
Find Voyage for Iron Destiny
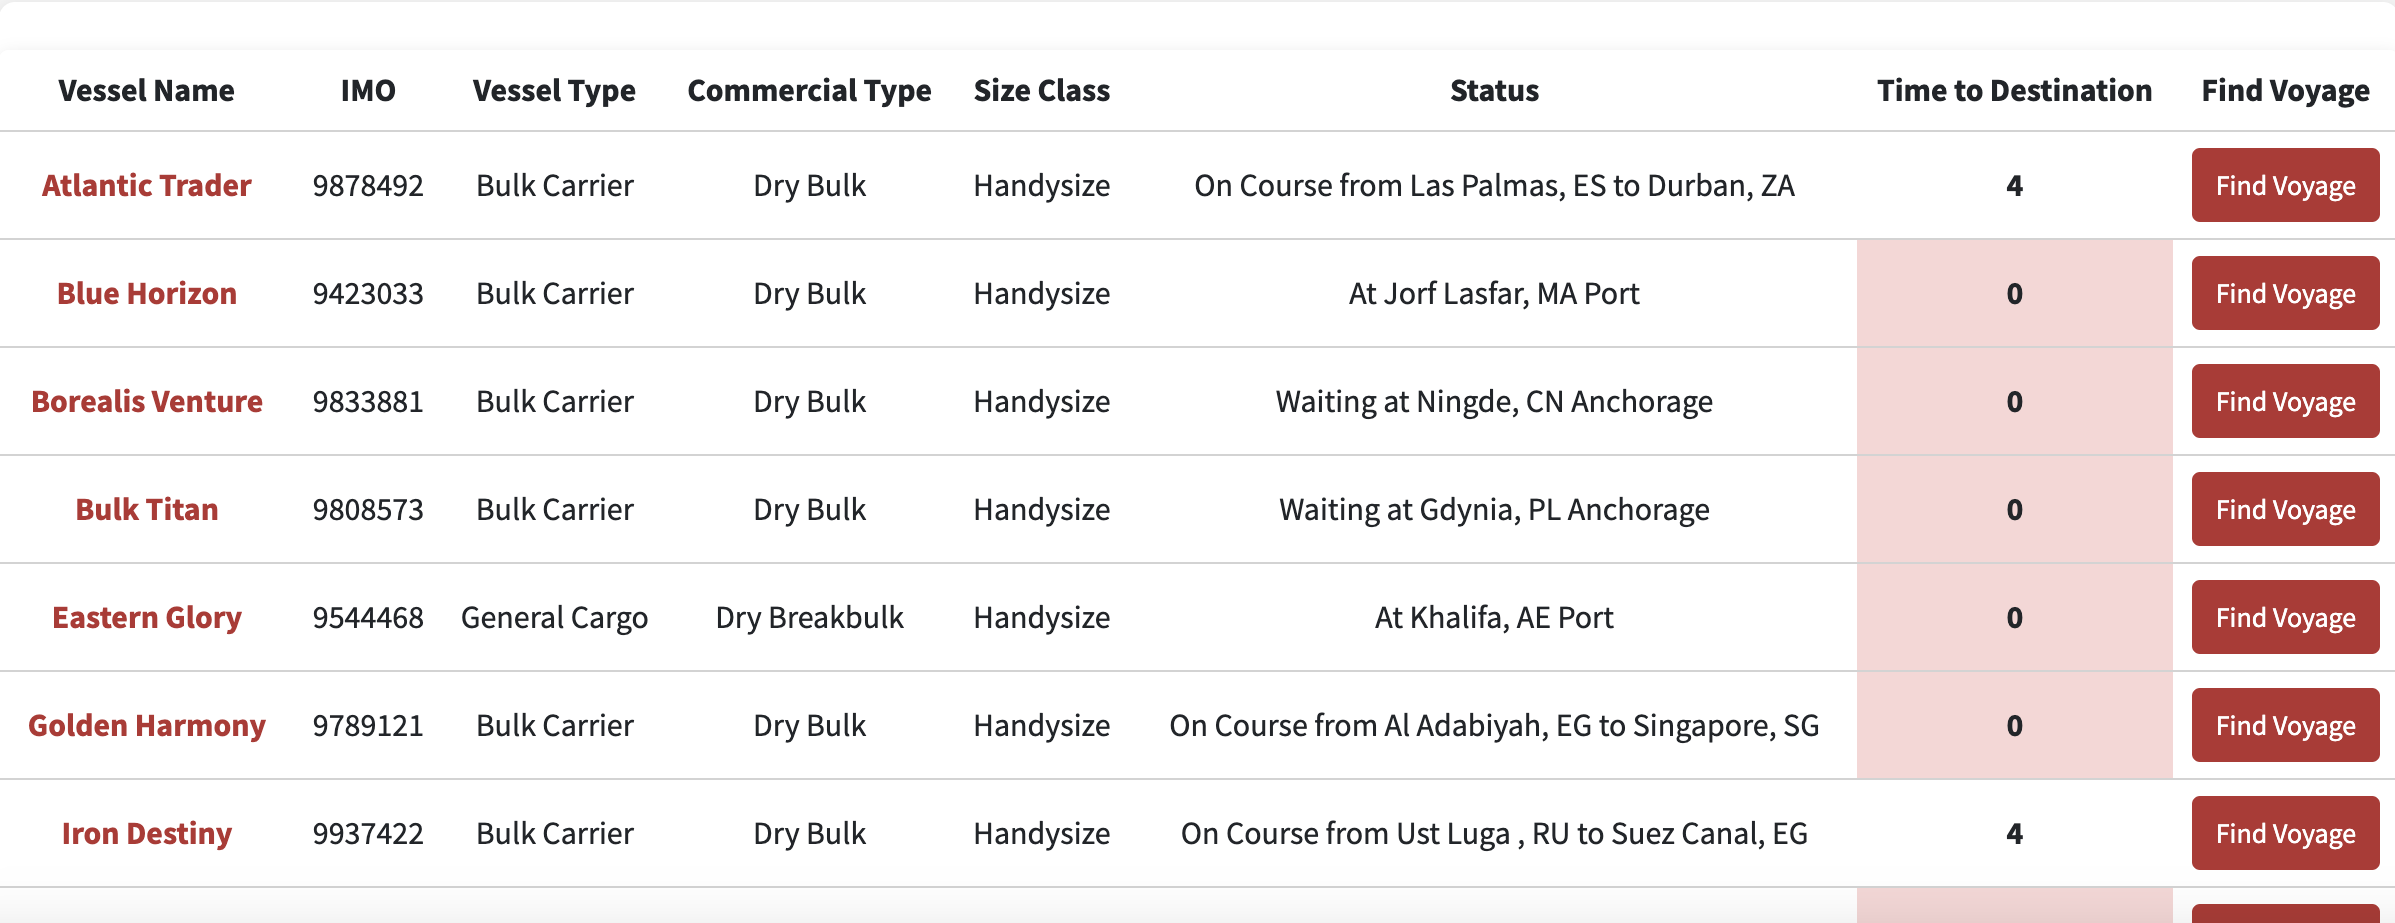(2285, 833)
